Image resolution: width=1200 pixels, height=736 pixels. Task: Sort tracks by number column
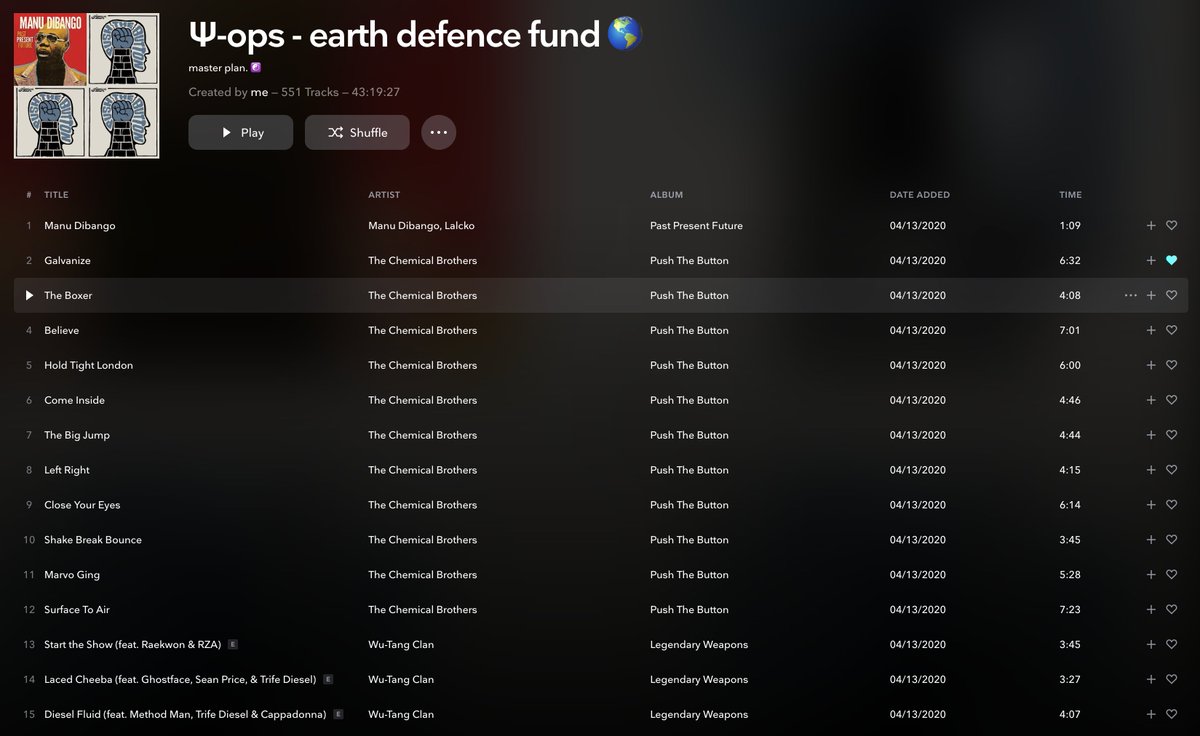(x=29, y=195)
